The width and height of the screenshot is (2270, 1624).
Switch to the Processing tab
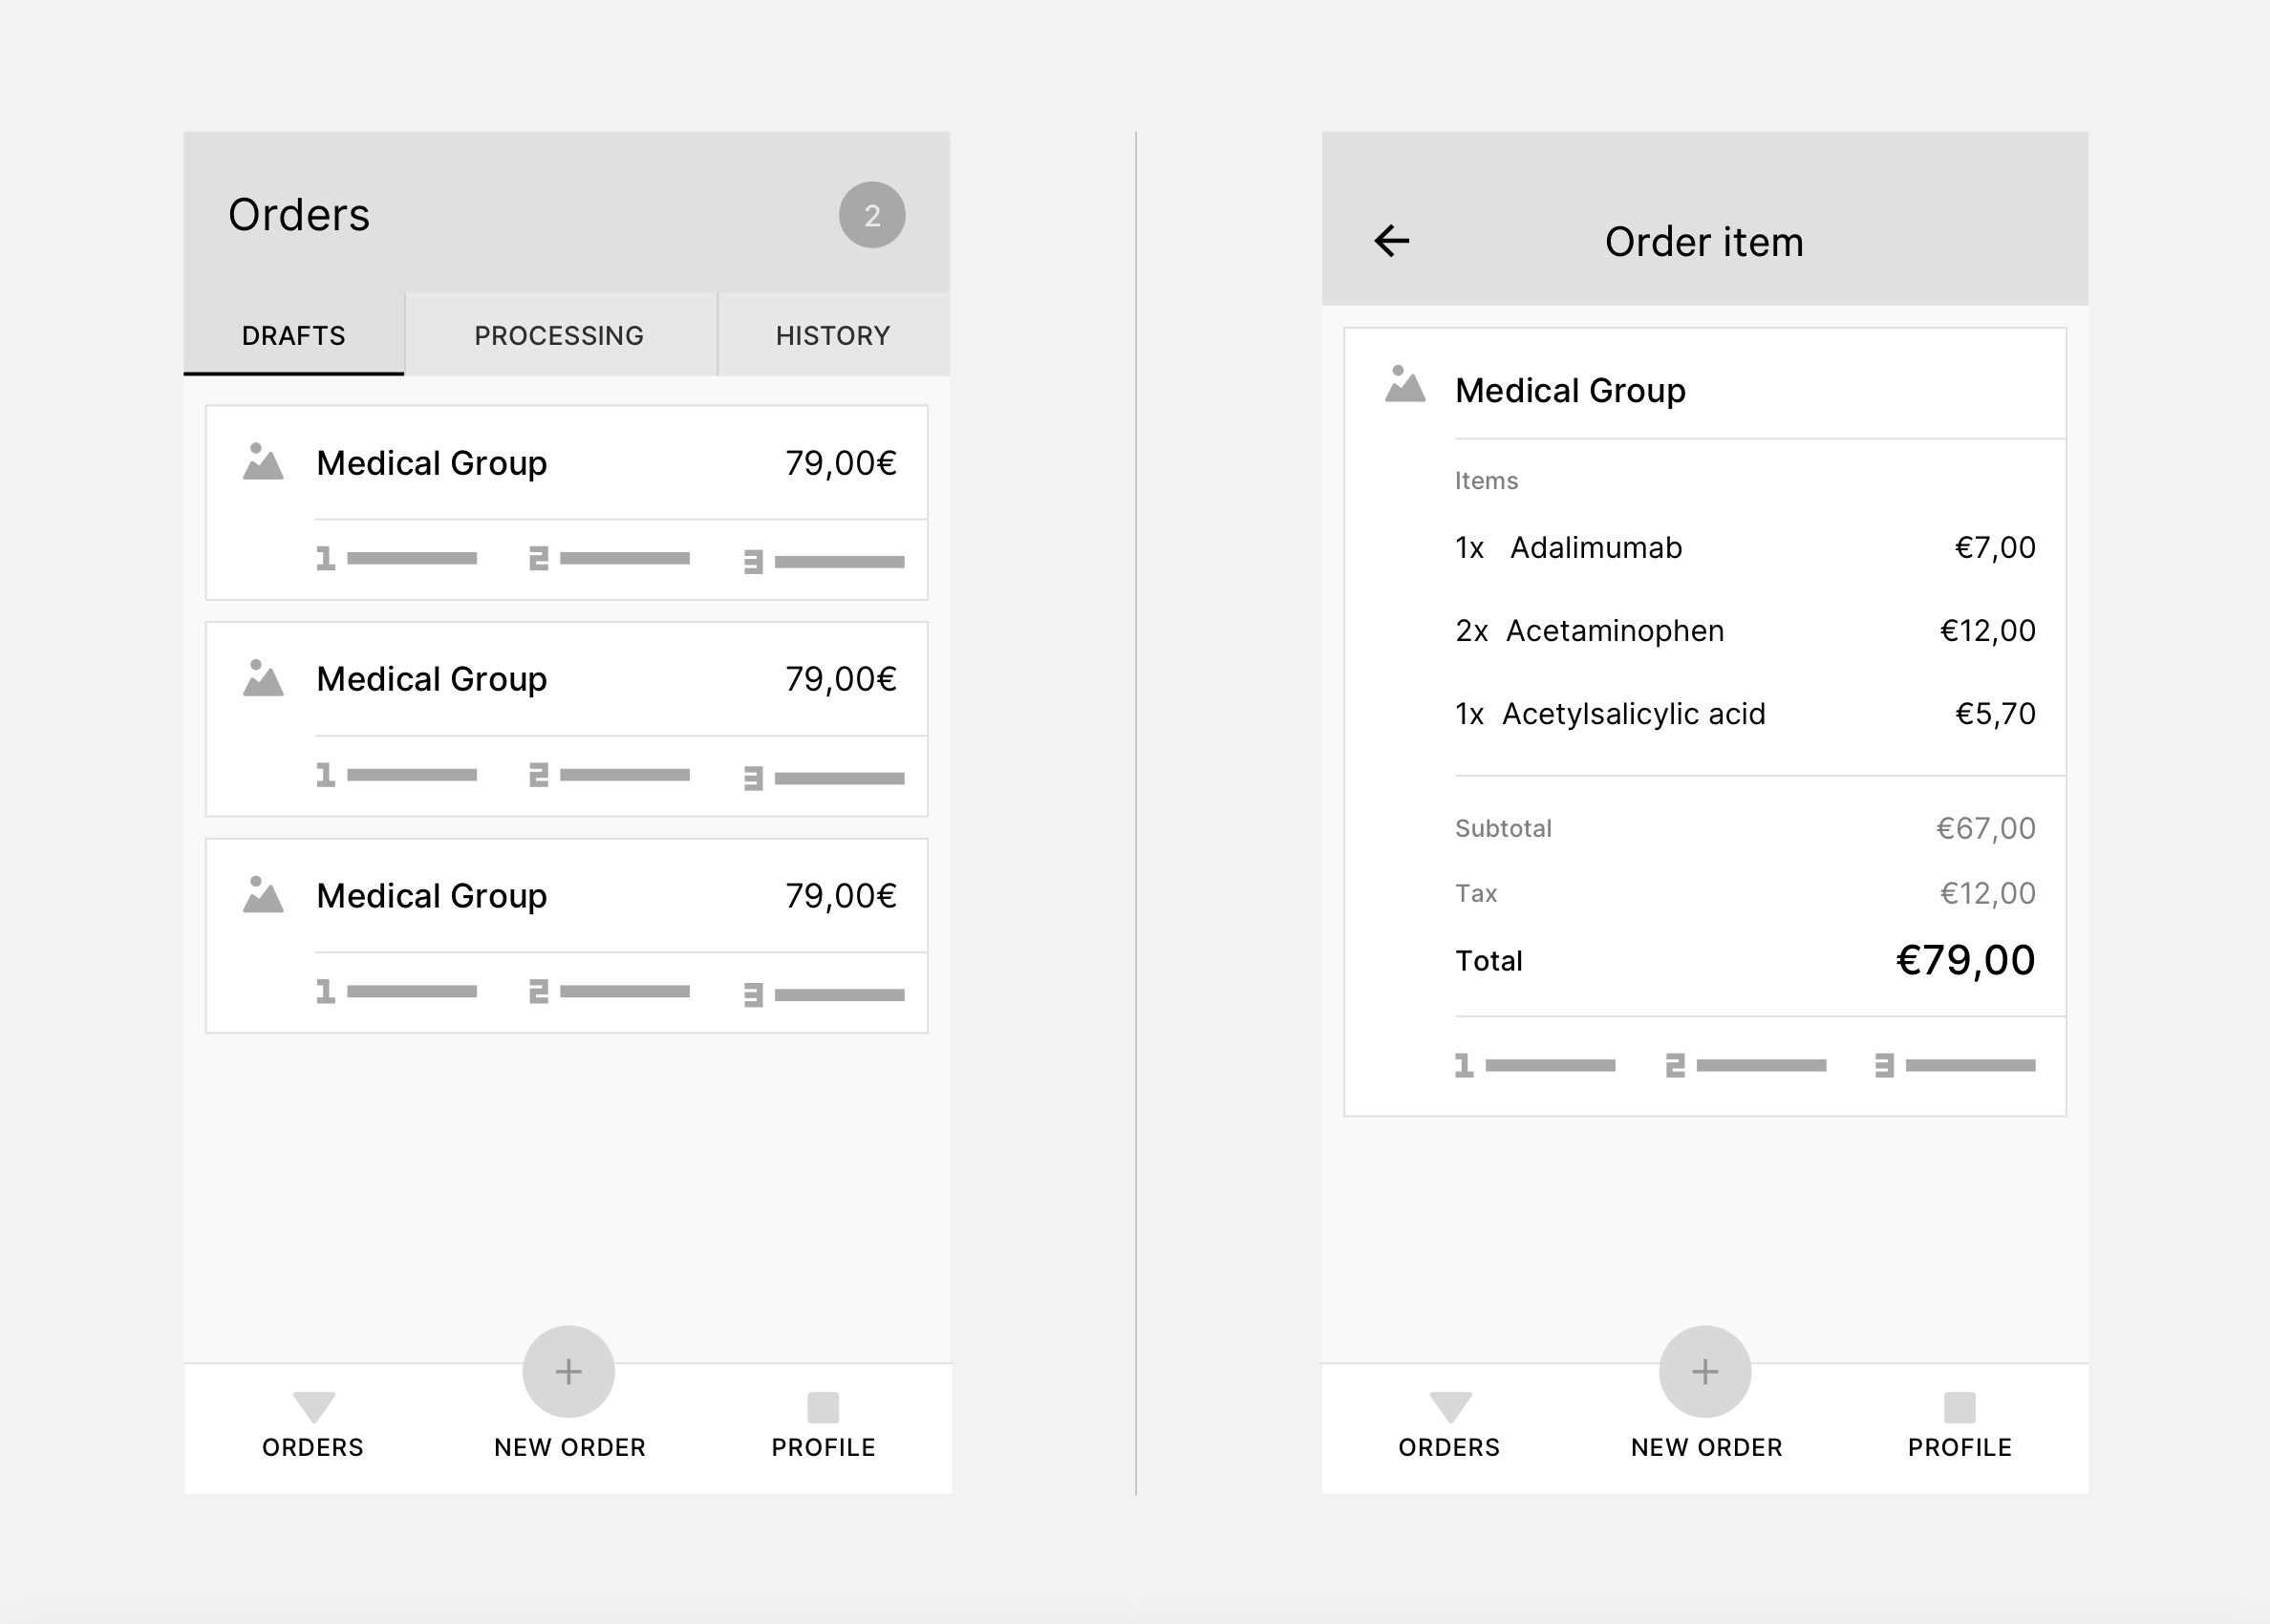[x=559, y=335]
